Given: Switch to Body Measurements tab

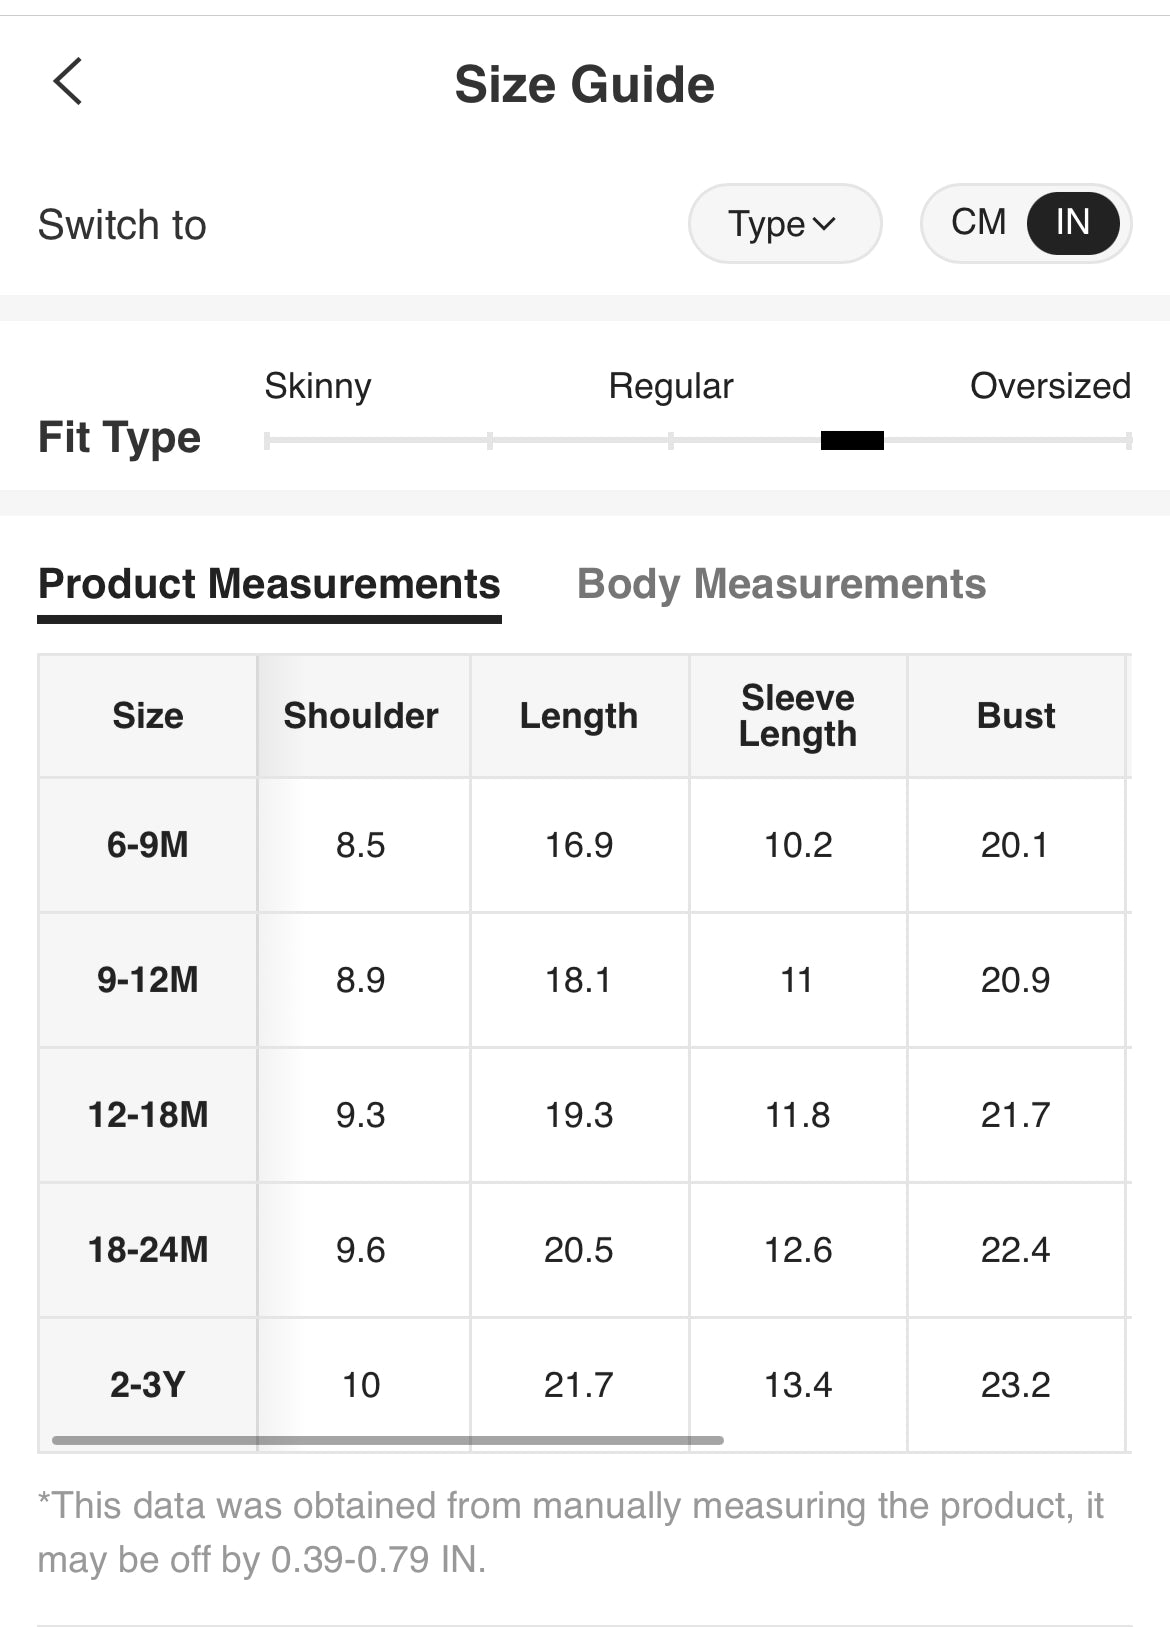Looking at the screenshot, I should [x=781, y=584].
